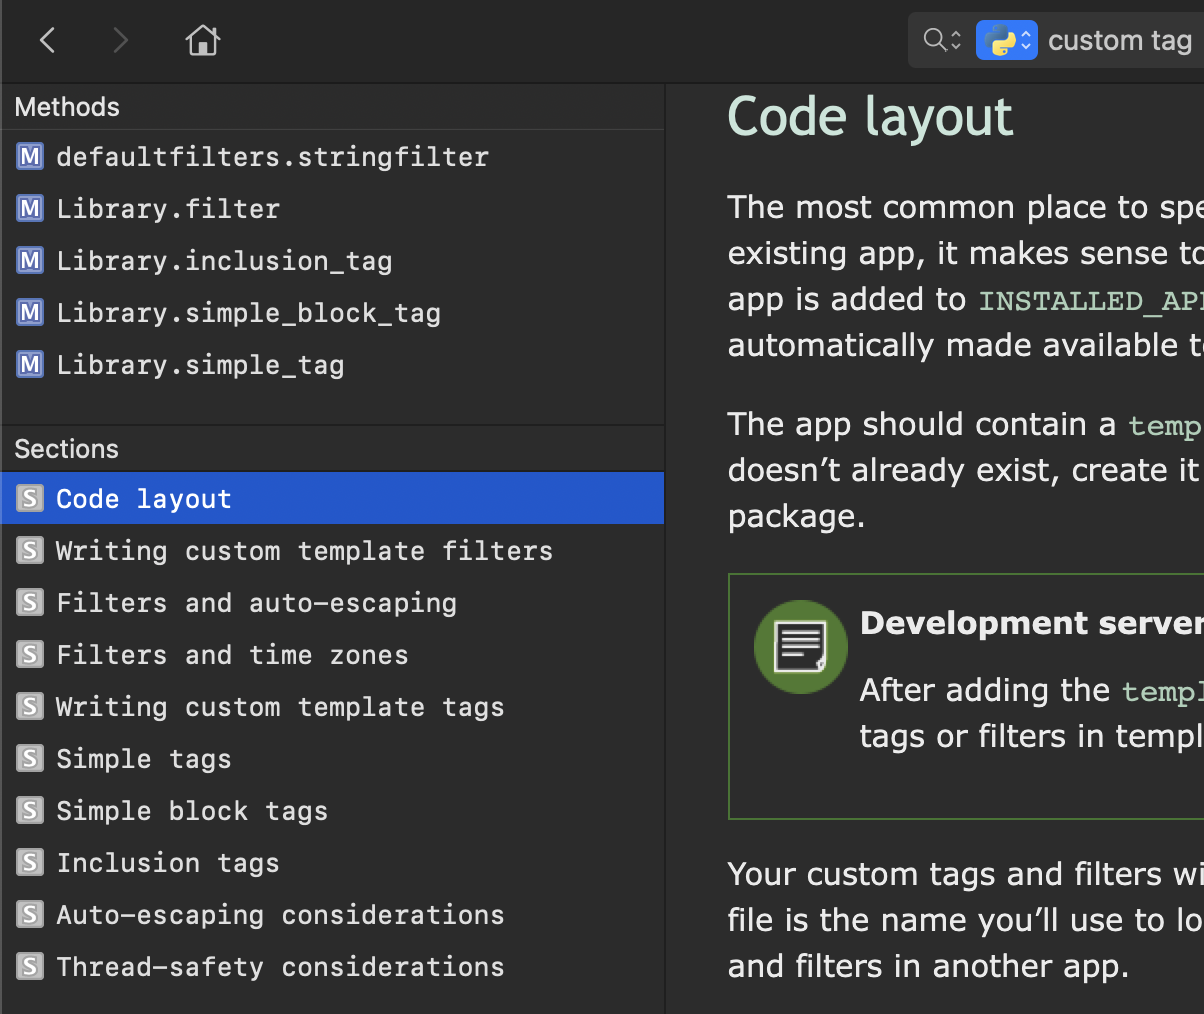Viewport: 1204px width, 1014px height.
Task: Go to Filters and auto-escaping section
Action: [256, 603]
